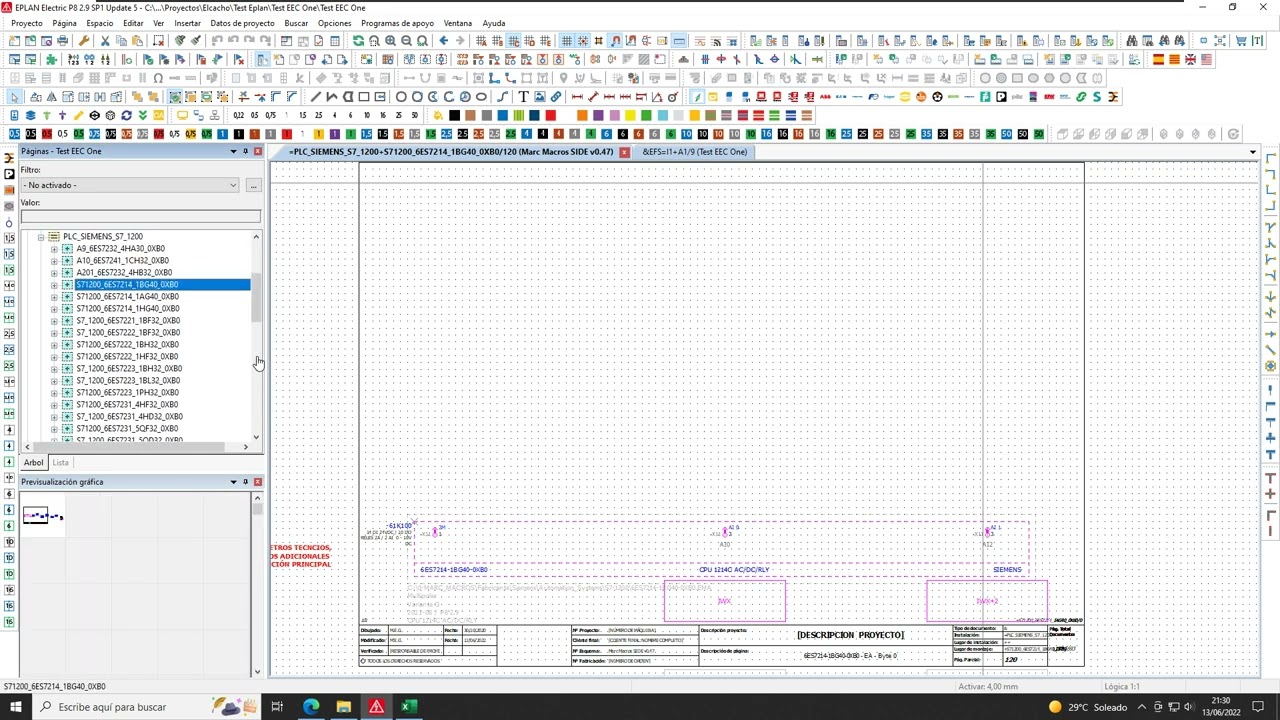Image resolution: width=1280 pixels, height=720 pixels.
Task: Select tree page S71200_6ES7214_1HG40_0XB0
Action: coord(127,308)
